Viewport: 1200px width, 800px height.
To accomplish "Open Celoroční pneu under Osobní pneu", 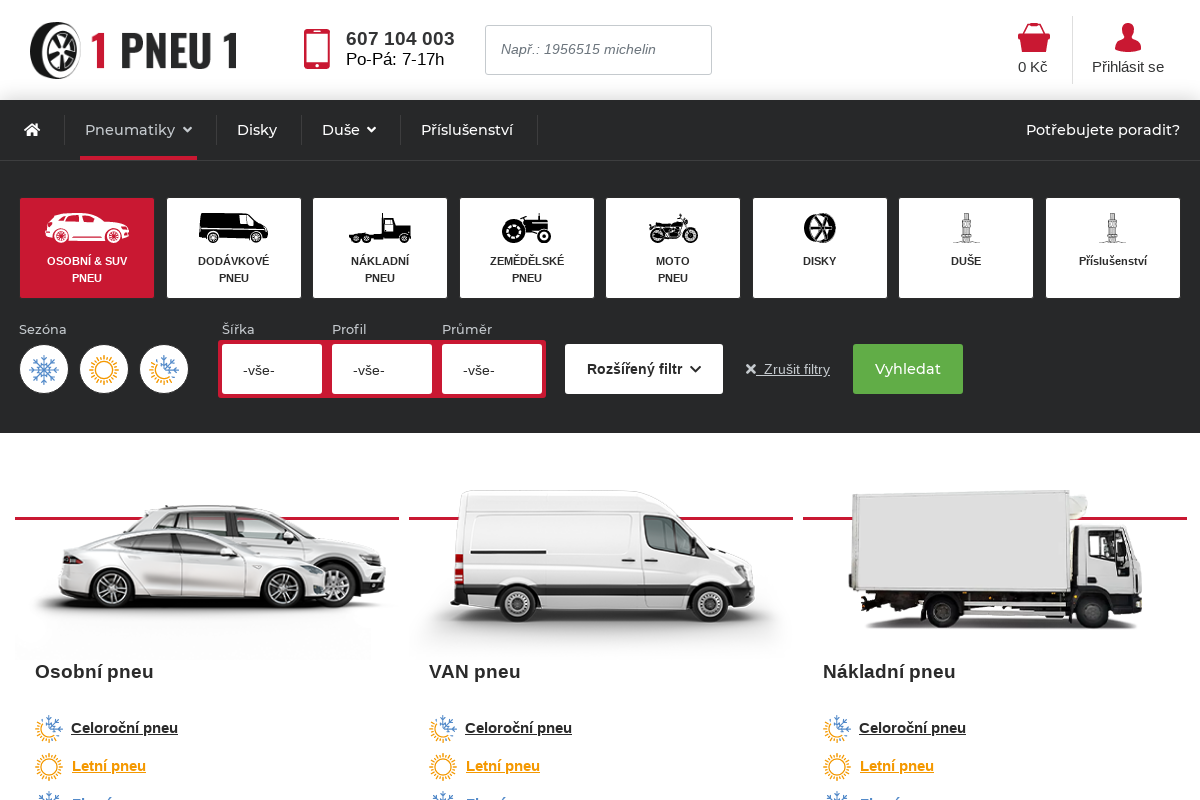I will (x=124, y=728).
